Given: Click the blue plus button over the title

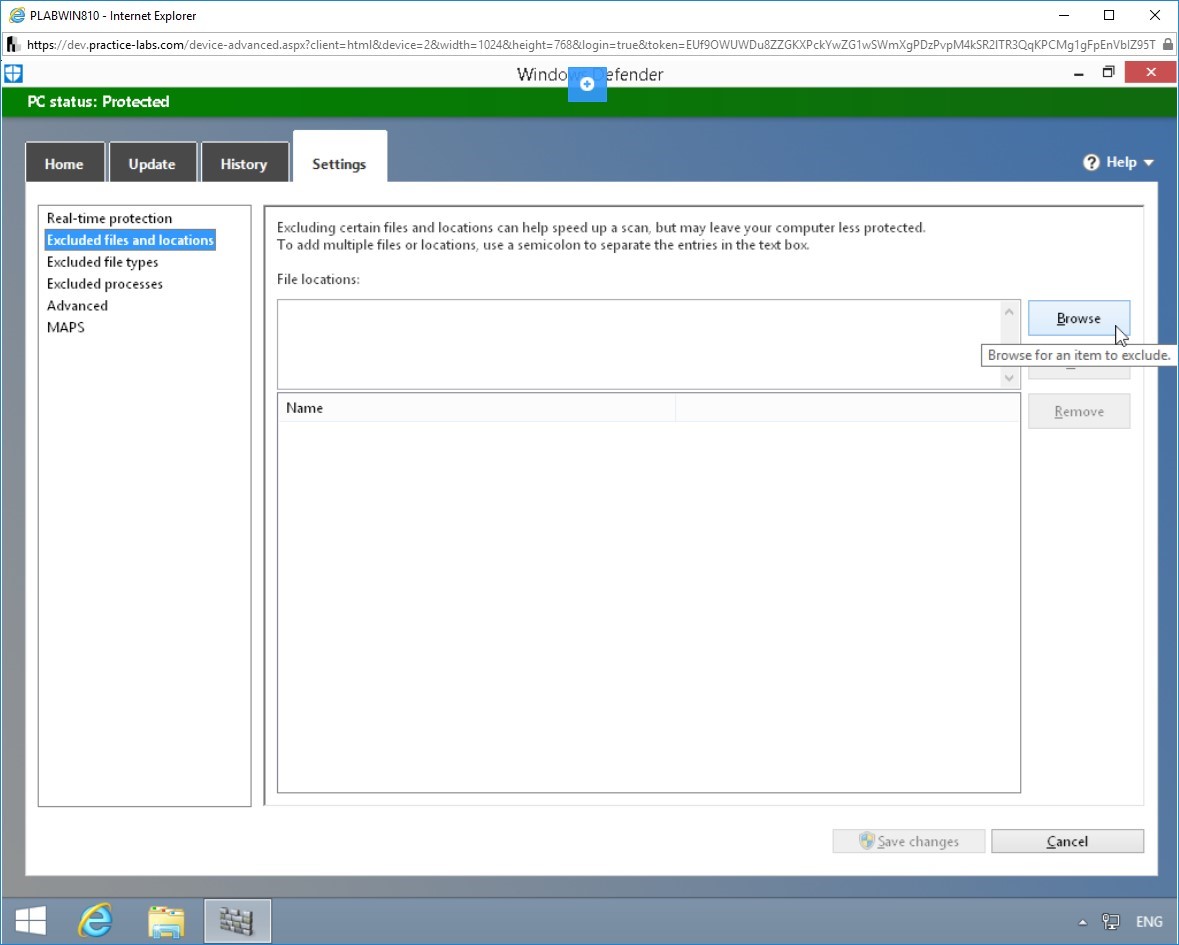Looking at the screenshot, I should 587,84.
